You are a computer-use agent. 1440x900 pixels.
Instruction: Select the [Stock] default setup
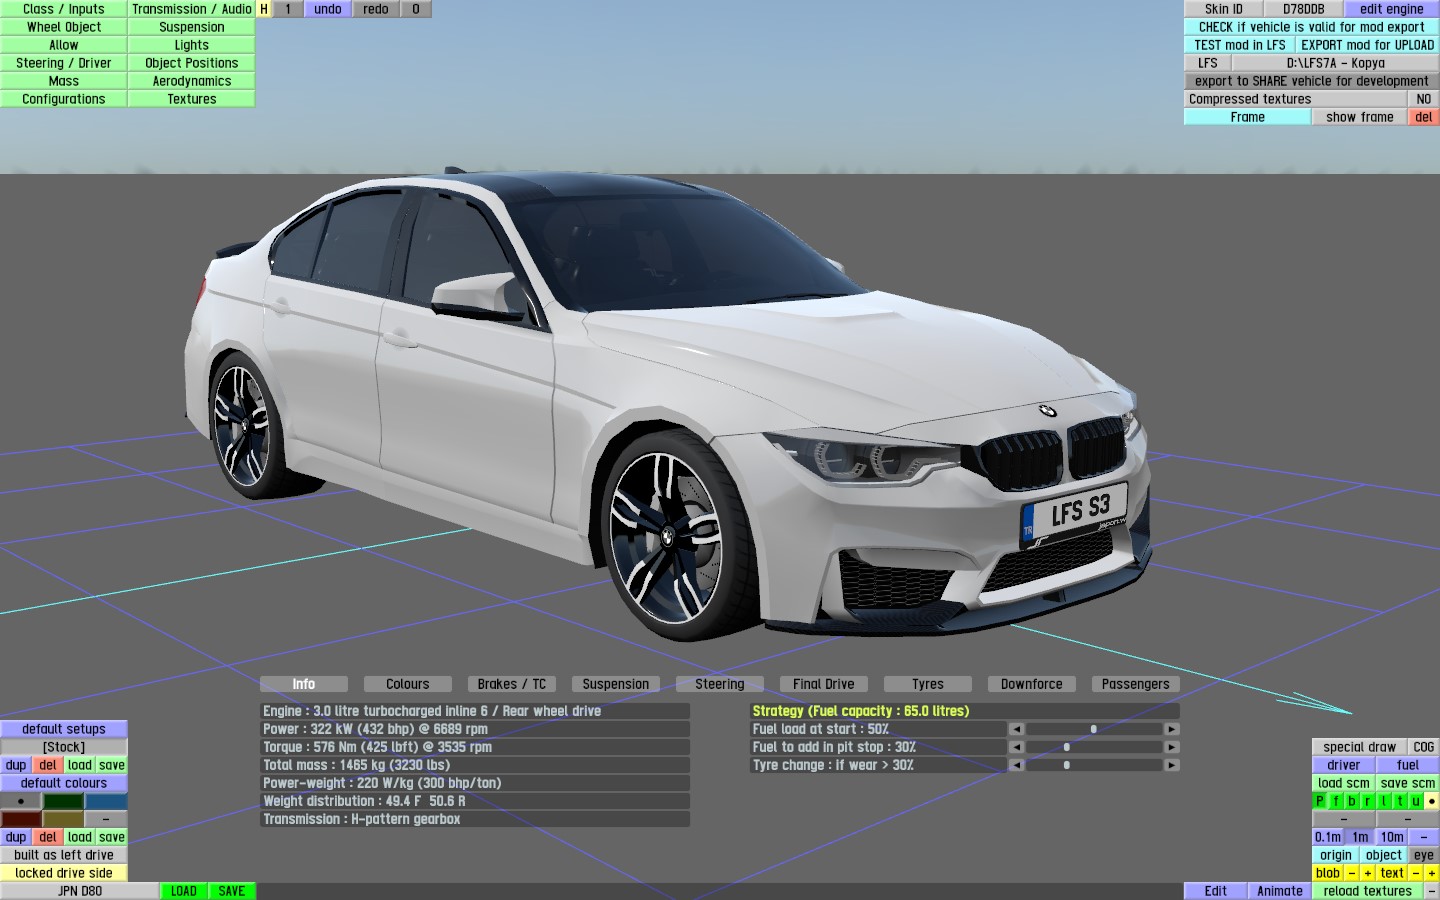pos(64,747)
